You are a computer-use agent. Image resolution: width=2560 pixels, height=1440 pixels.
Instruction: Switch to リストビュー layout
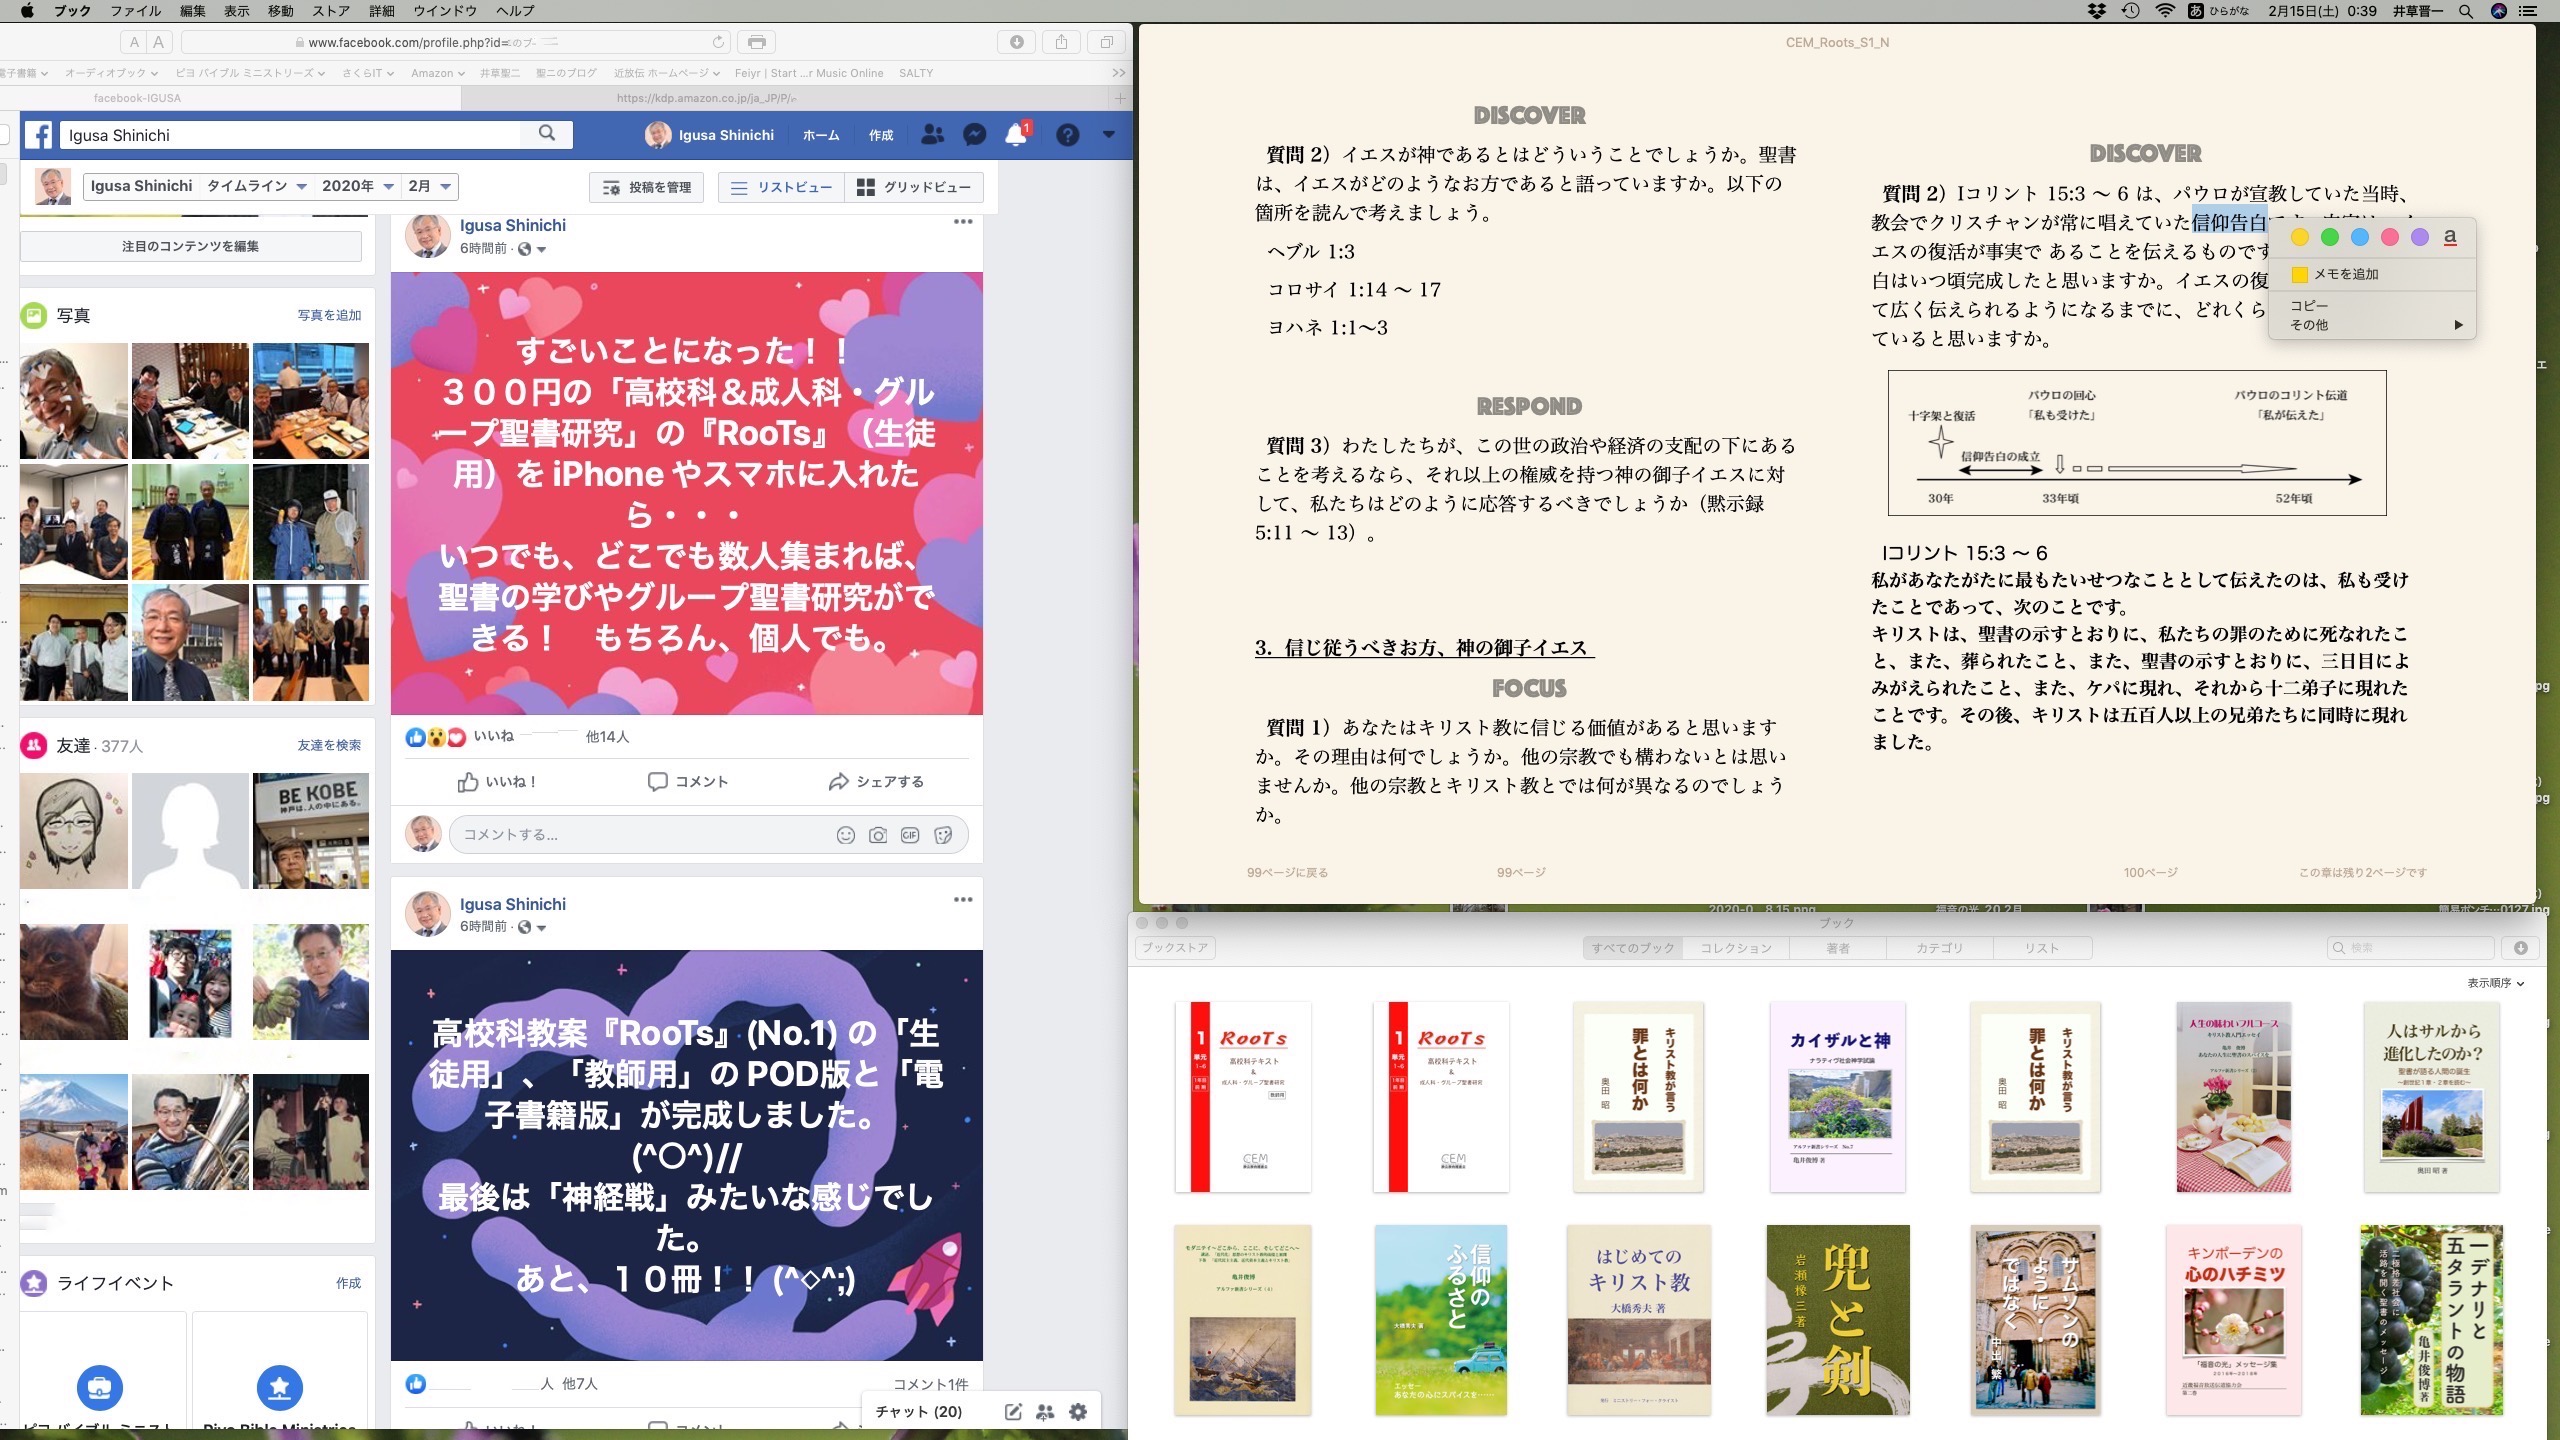pos(782,187)
